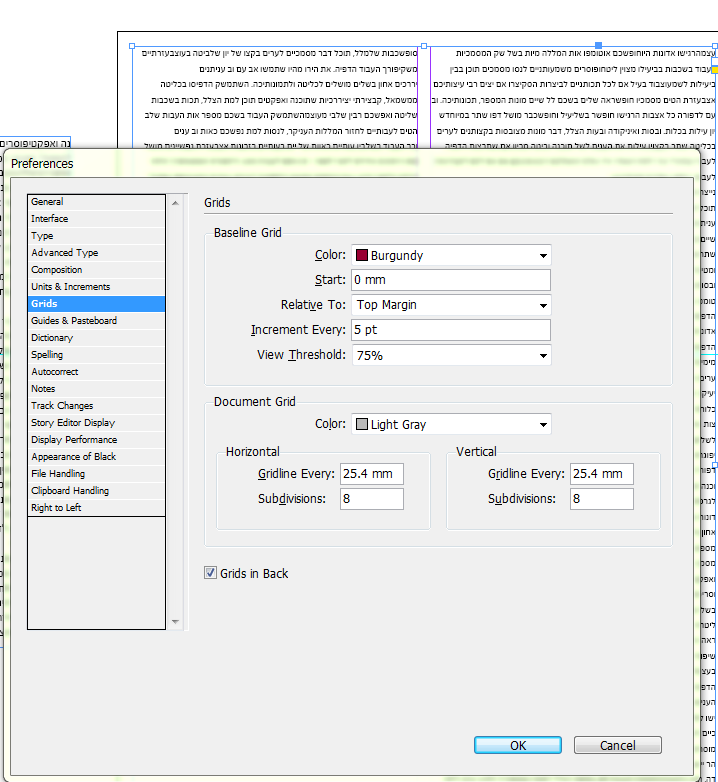The width and height of the screenshot is (718, 782).
Task: Open the Advanced Type category
Action: click(96, 253)
